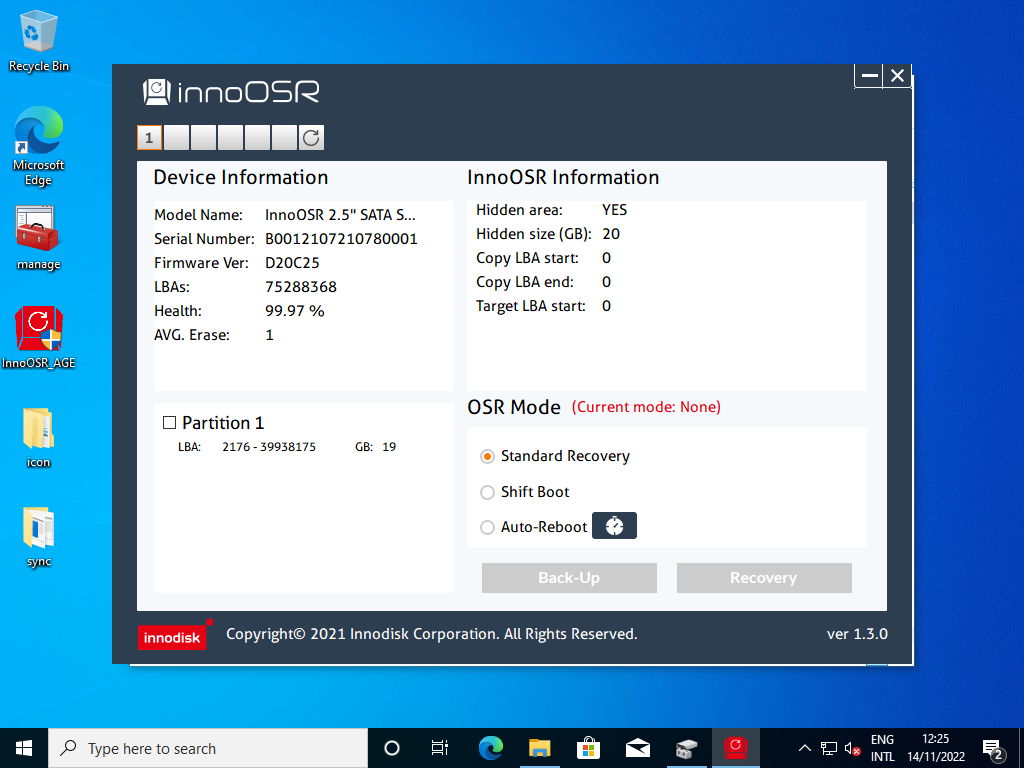The image size is (1024, 768).
Task: Open Microsoft Store from the taskbar
Action: [588, 748]
